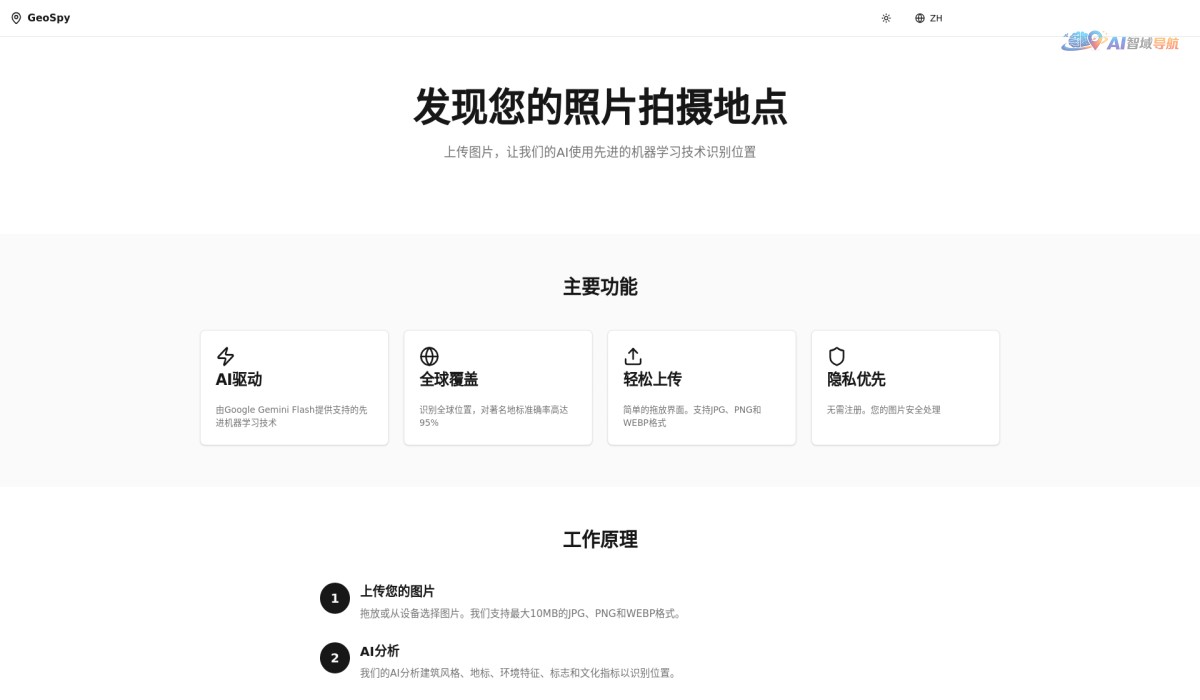Click step 2 numbered circle icon
The image size is (1200, 700).
(334, 657)
